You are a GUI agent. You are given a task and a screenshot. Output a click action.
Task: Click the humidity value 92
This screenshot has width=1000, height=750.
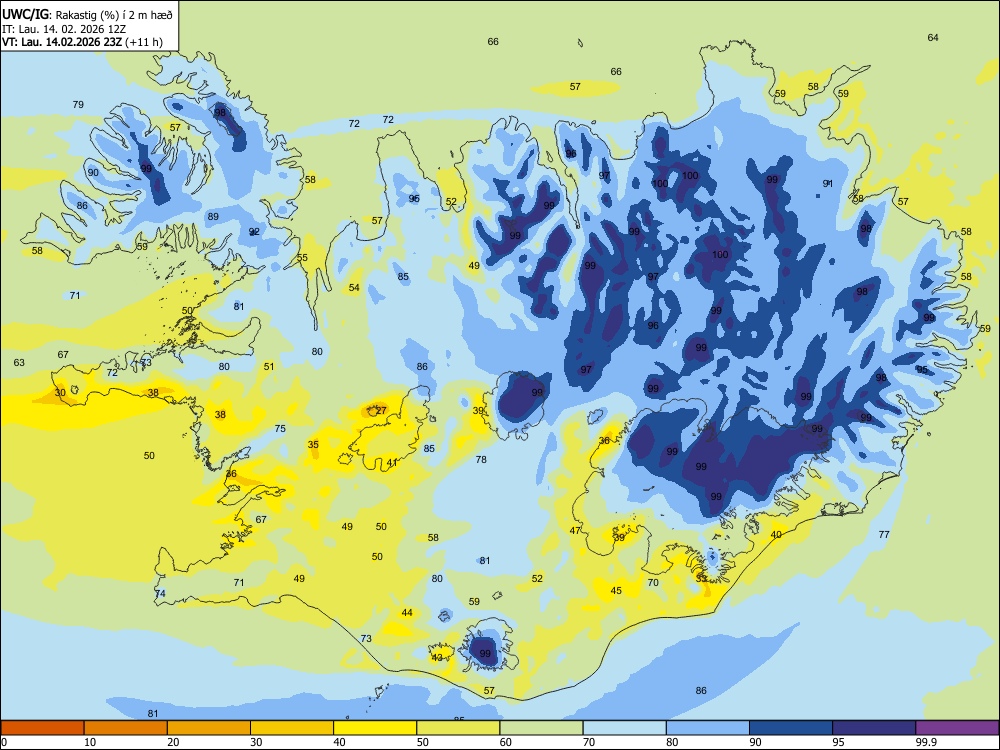click(254, 232)
